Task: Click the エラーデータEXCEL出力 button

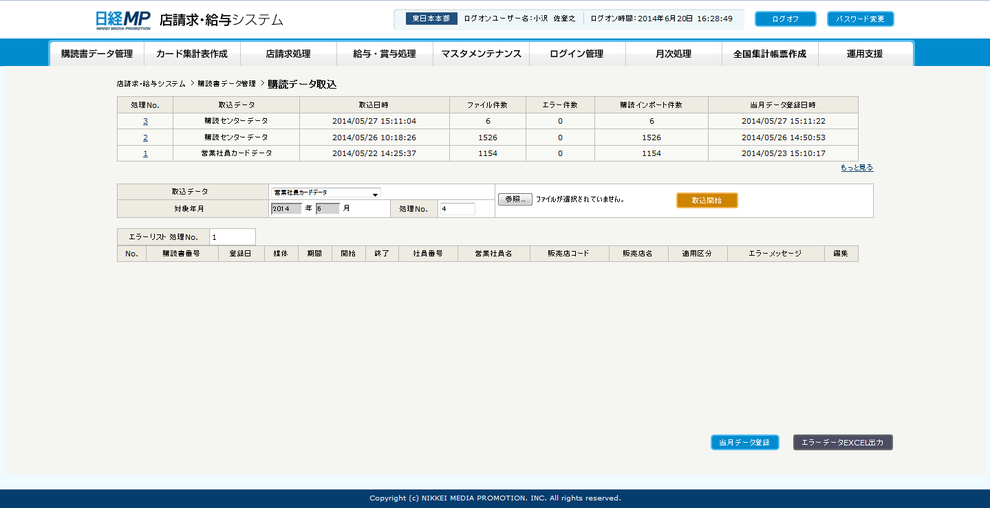Action: pos(843,442)
